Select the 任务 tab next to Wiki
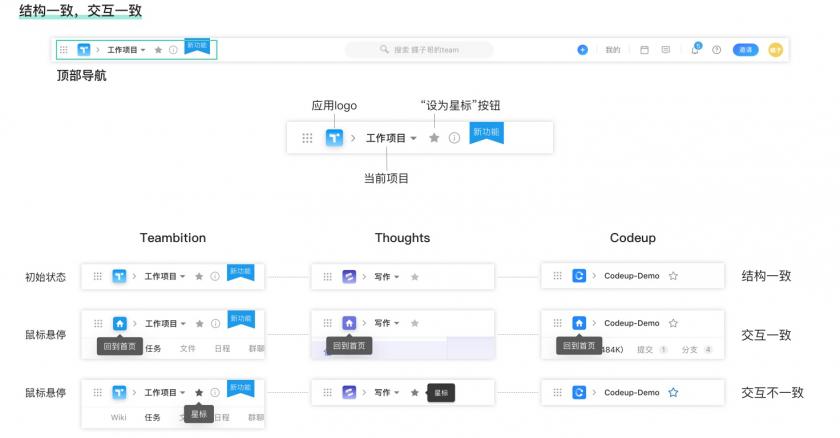Screen dimensions: 840x438 (152, 417)
